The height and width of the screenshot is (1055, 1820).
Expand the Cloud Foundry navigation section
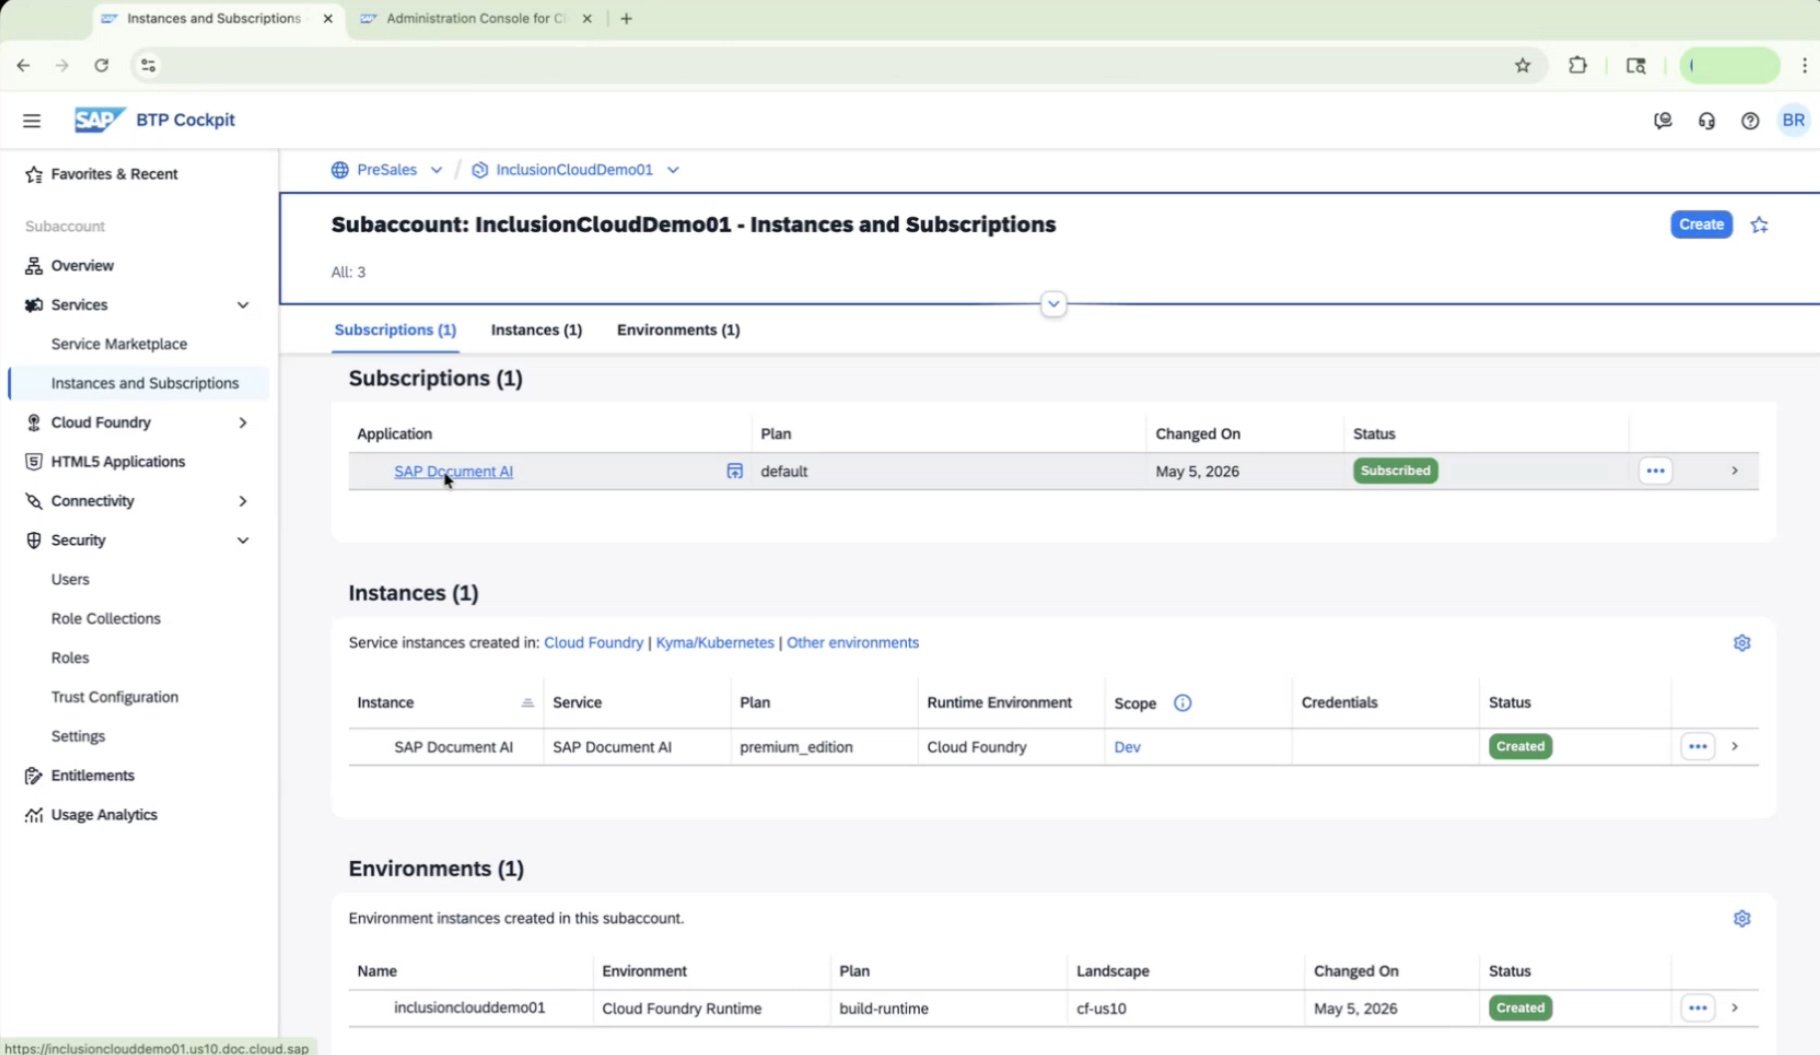pyautogui.click(x=243, y=423)
